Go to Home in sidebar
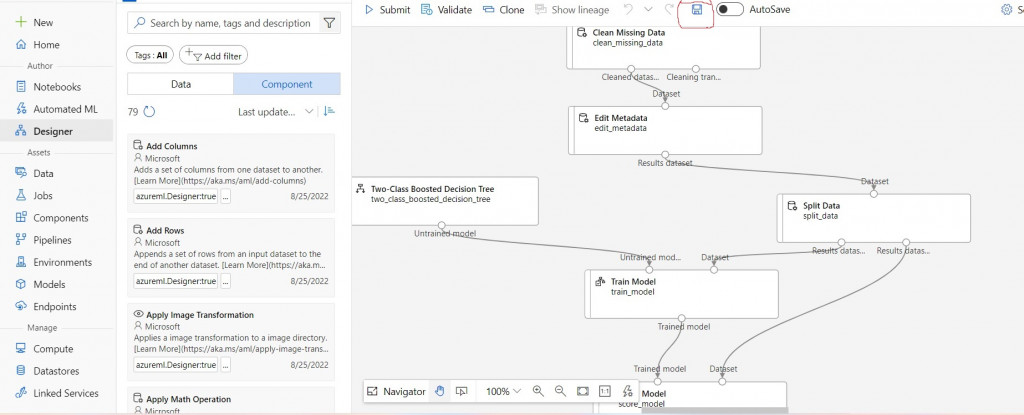The width and height of the screenshot is (1024, 415). (38, 44)
